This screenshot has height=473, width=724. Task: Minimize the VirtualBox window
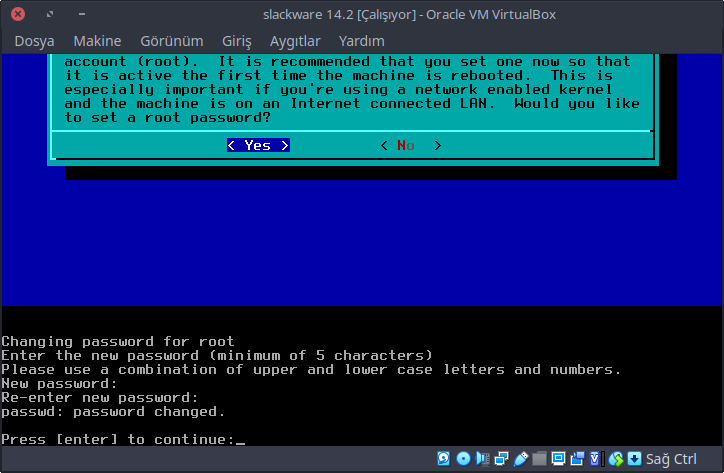(82, 14)
